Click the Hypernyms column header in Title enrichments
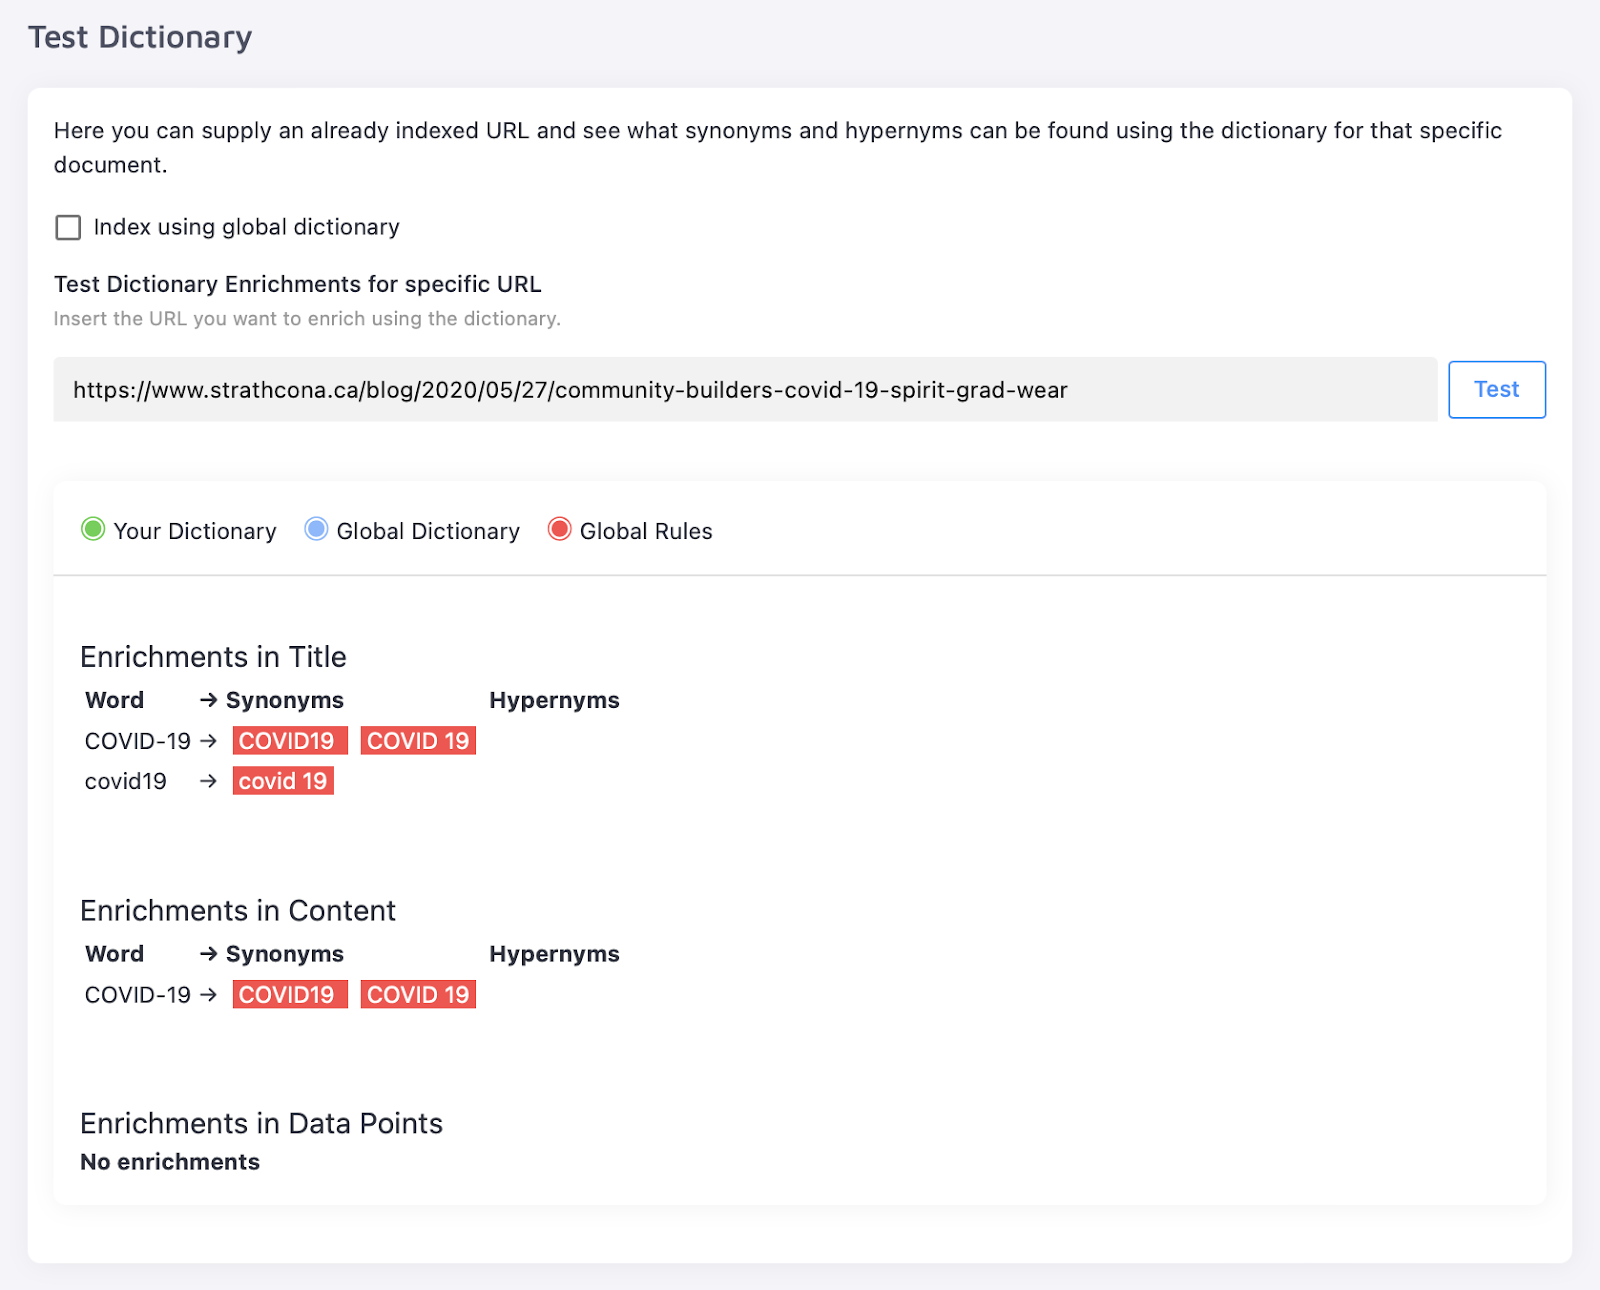Screen dimensions: 1600x1290 pyautogui.click(x=554, y=700)
